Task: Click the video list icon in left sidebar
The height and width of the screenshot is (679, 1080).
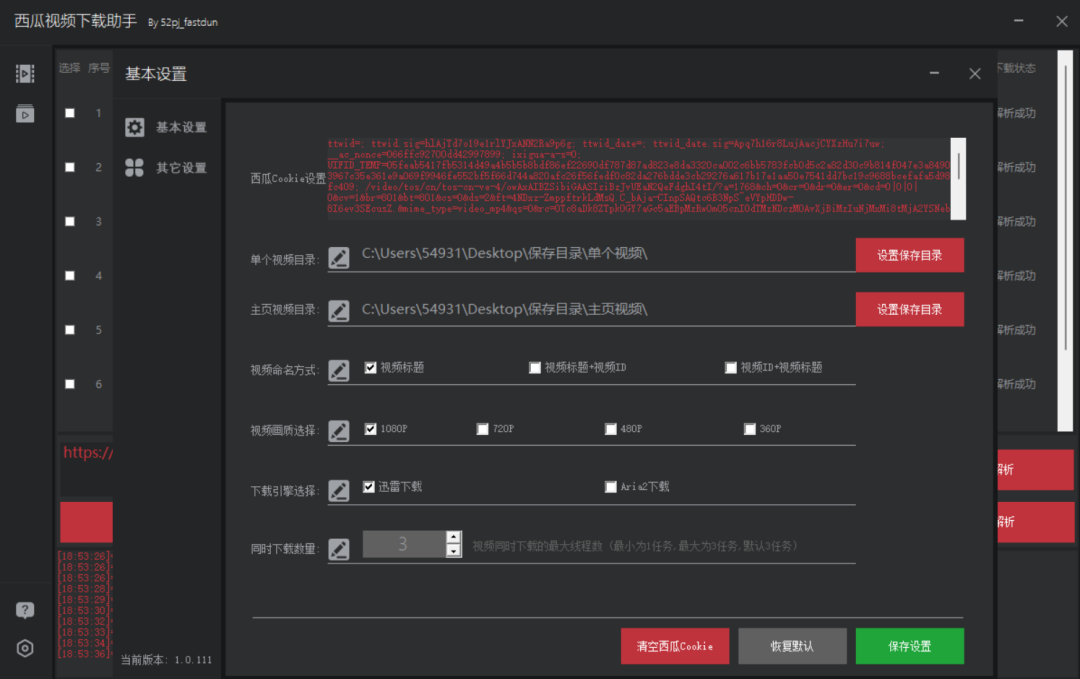Action: tap(25, 74)
